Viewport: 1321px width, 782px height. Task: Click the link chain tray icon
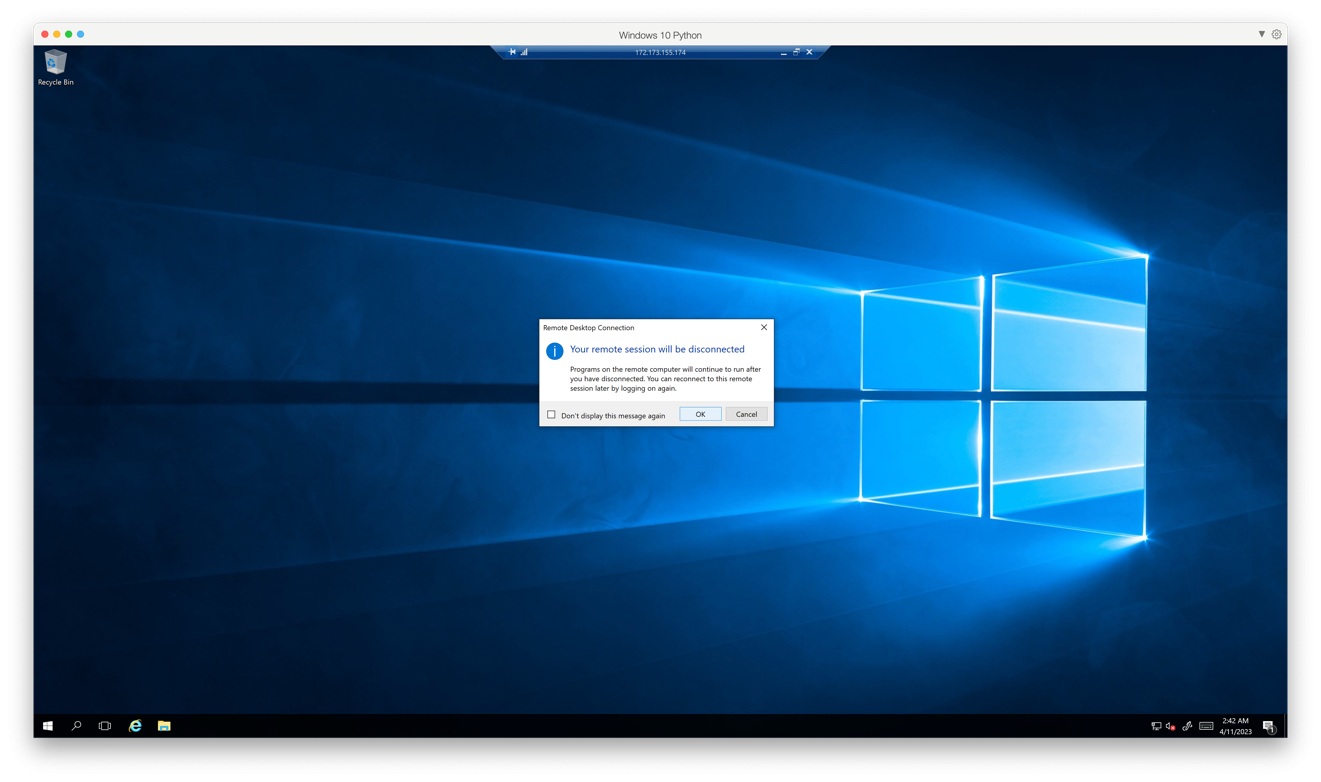tap(1187, 726)
